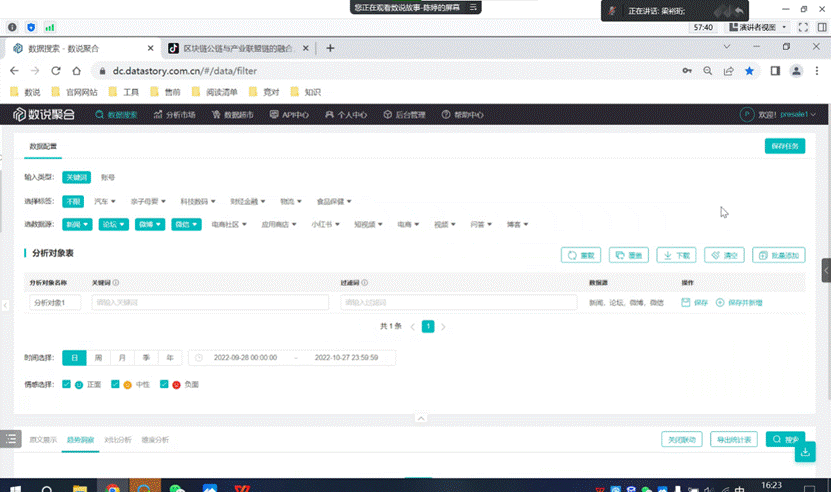The width and height of the screenshot is (831, 492).
Task: Open 分析市场 in top navigation
Action: tap(175, 115)
